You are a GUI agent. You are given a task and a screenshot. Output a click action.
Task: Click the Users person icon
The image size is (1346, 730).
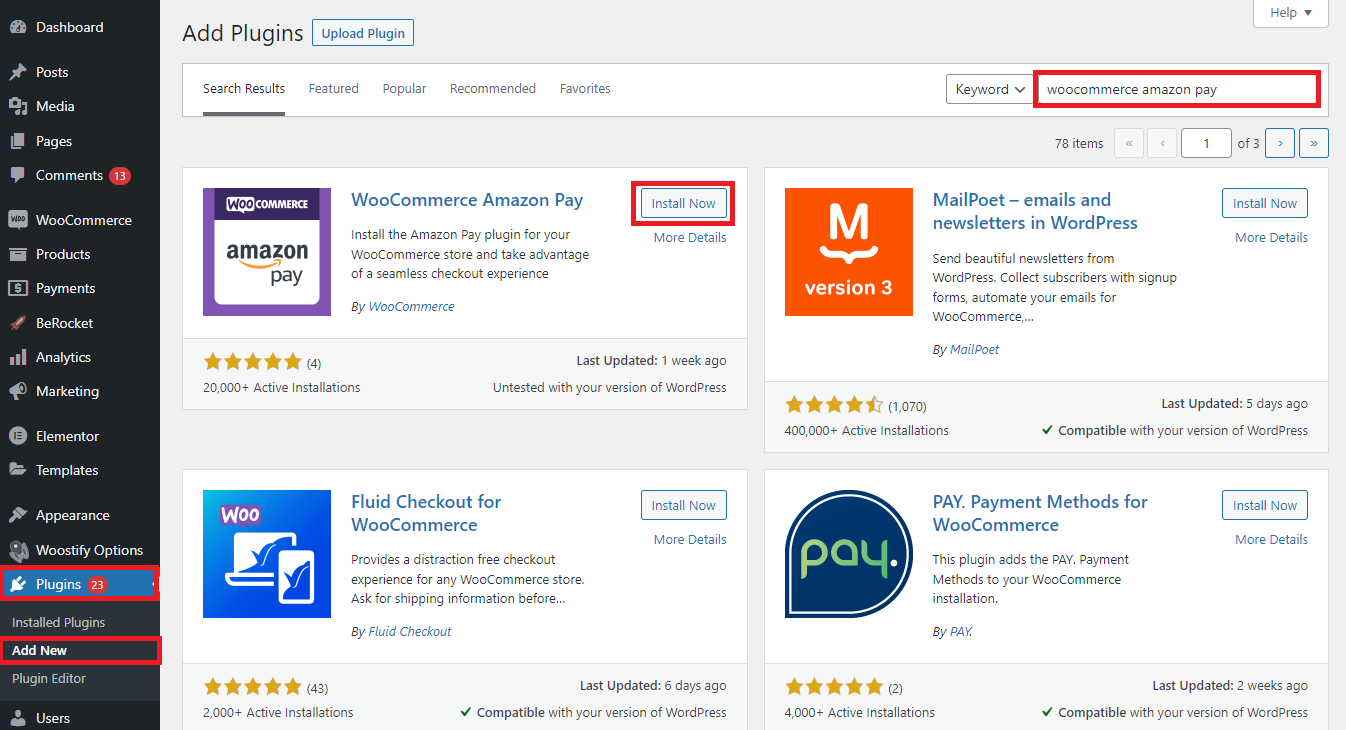pos(18,718)
